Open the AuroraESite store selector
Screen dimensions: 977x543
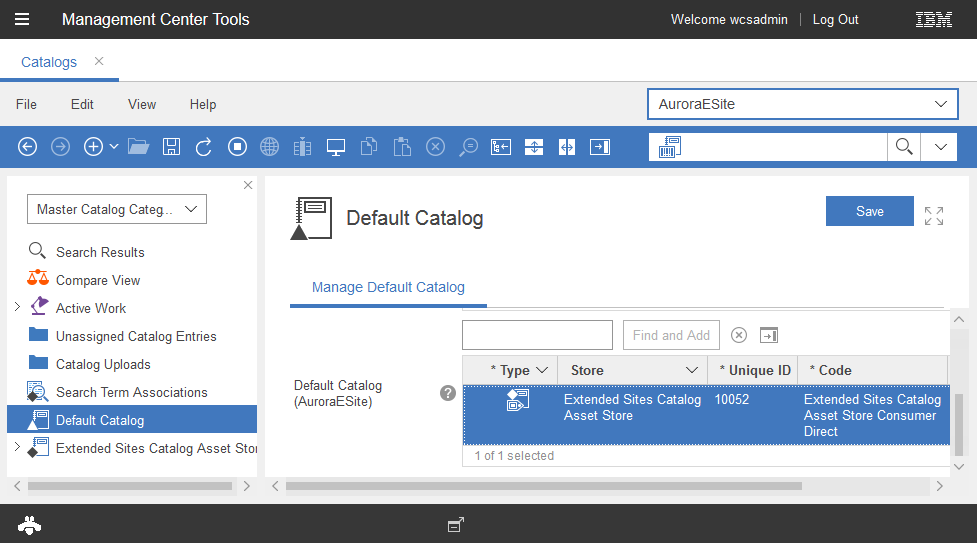803,104
